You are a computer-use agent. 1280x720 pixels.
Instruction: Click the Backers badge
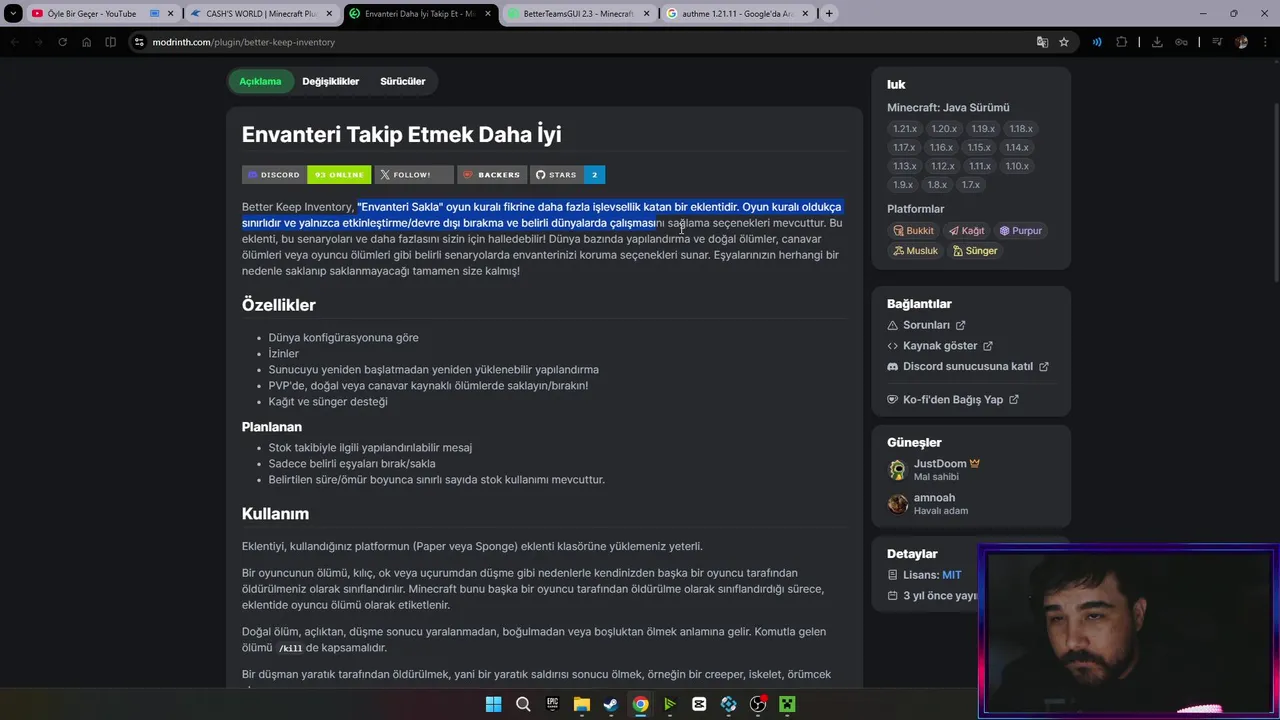pos(492,174)
